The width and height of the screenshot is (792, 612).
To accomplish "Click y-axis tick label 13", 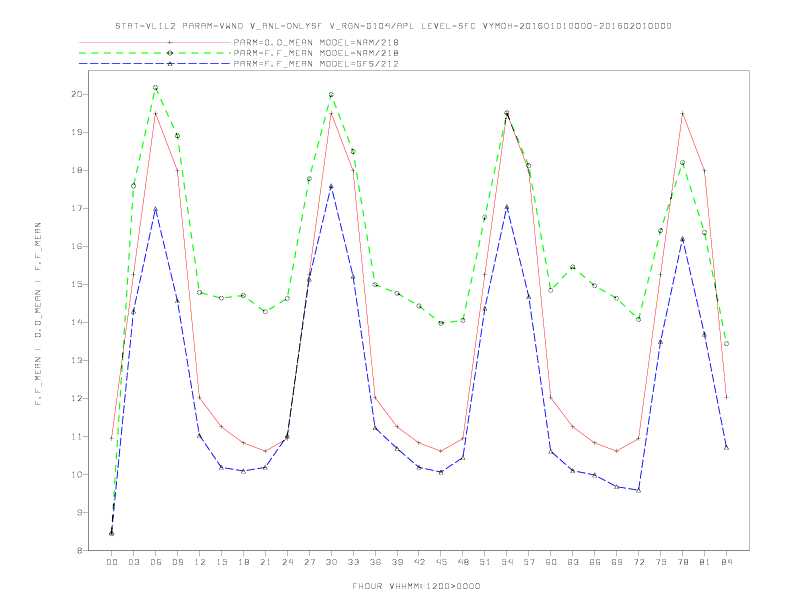I will [x=77, y=361].
